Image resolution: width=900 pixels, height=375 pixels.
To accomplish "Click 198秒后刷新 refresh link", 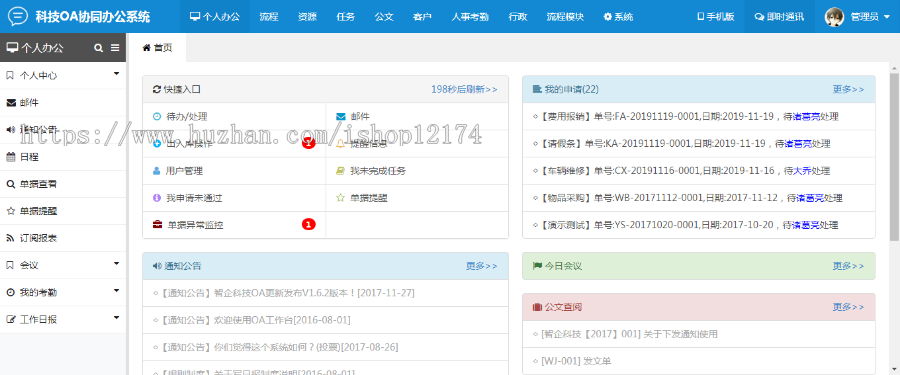I will click(464, 89).
